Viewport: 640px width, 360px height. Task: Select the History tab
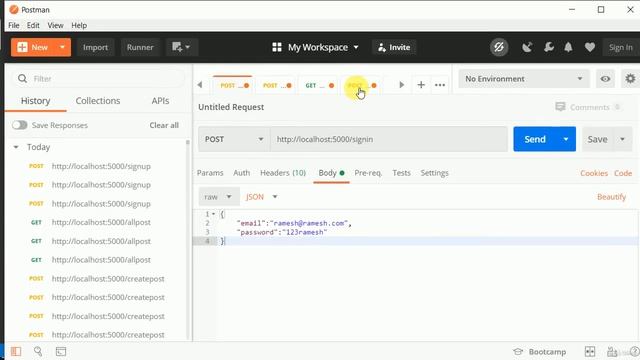point(36,101)
